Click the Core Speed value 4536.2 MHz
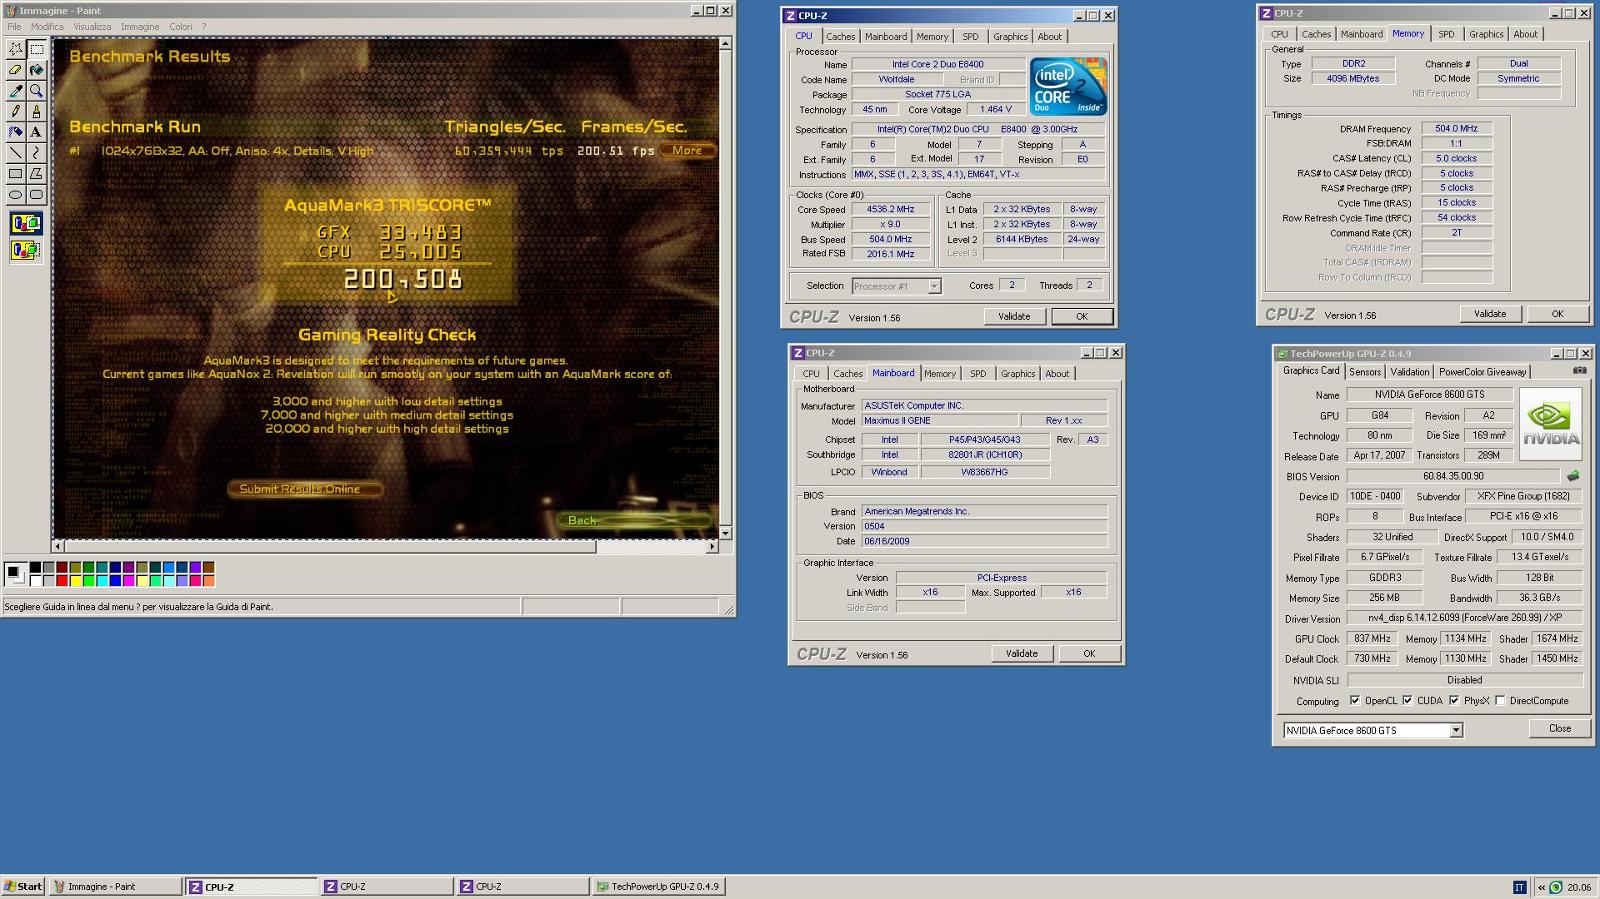This screenshot has width=1600, height=899. click(890, 210)
